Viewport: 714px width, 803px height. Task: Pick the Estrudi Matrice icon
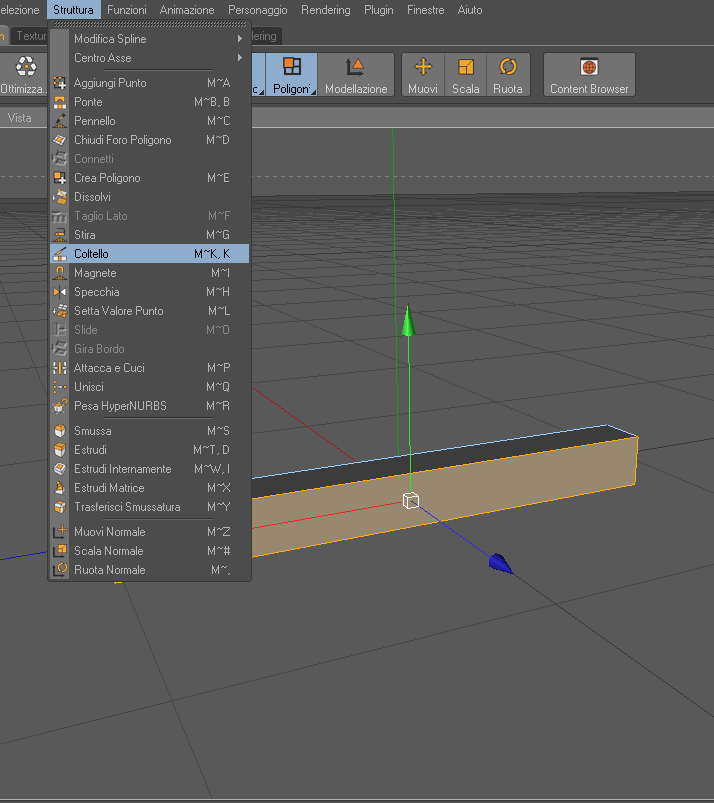click(x=60, y=488)
